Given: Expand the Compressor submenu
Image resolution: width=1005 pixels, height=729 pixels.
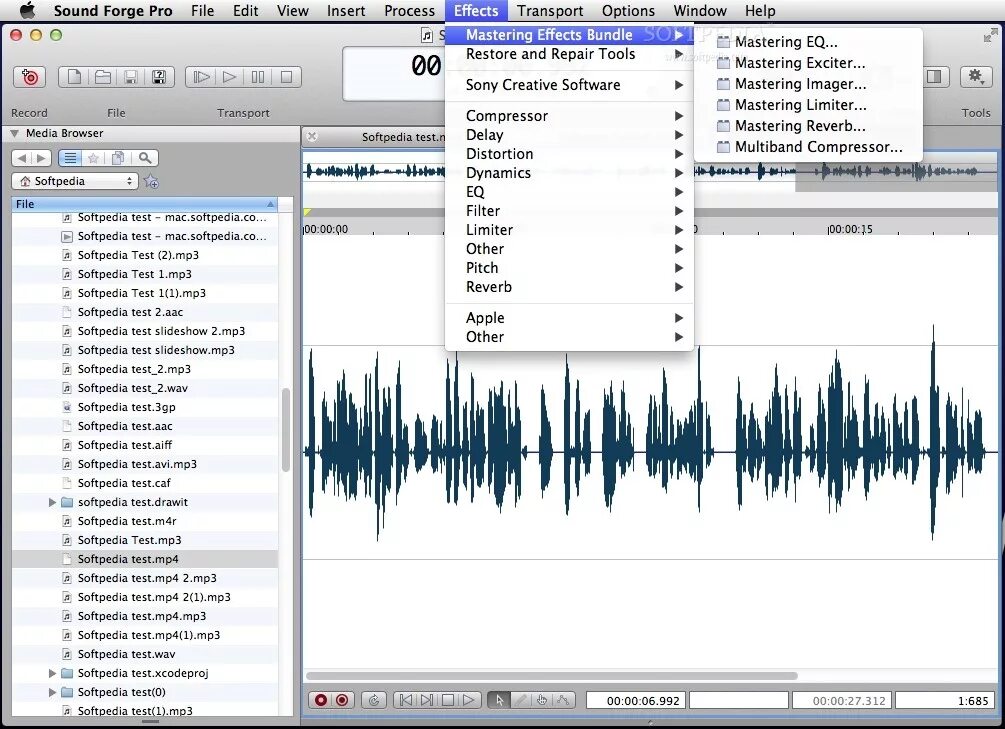Looking at the screenshot, I should coord(569,116).
